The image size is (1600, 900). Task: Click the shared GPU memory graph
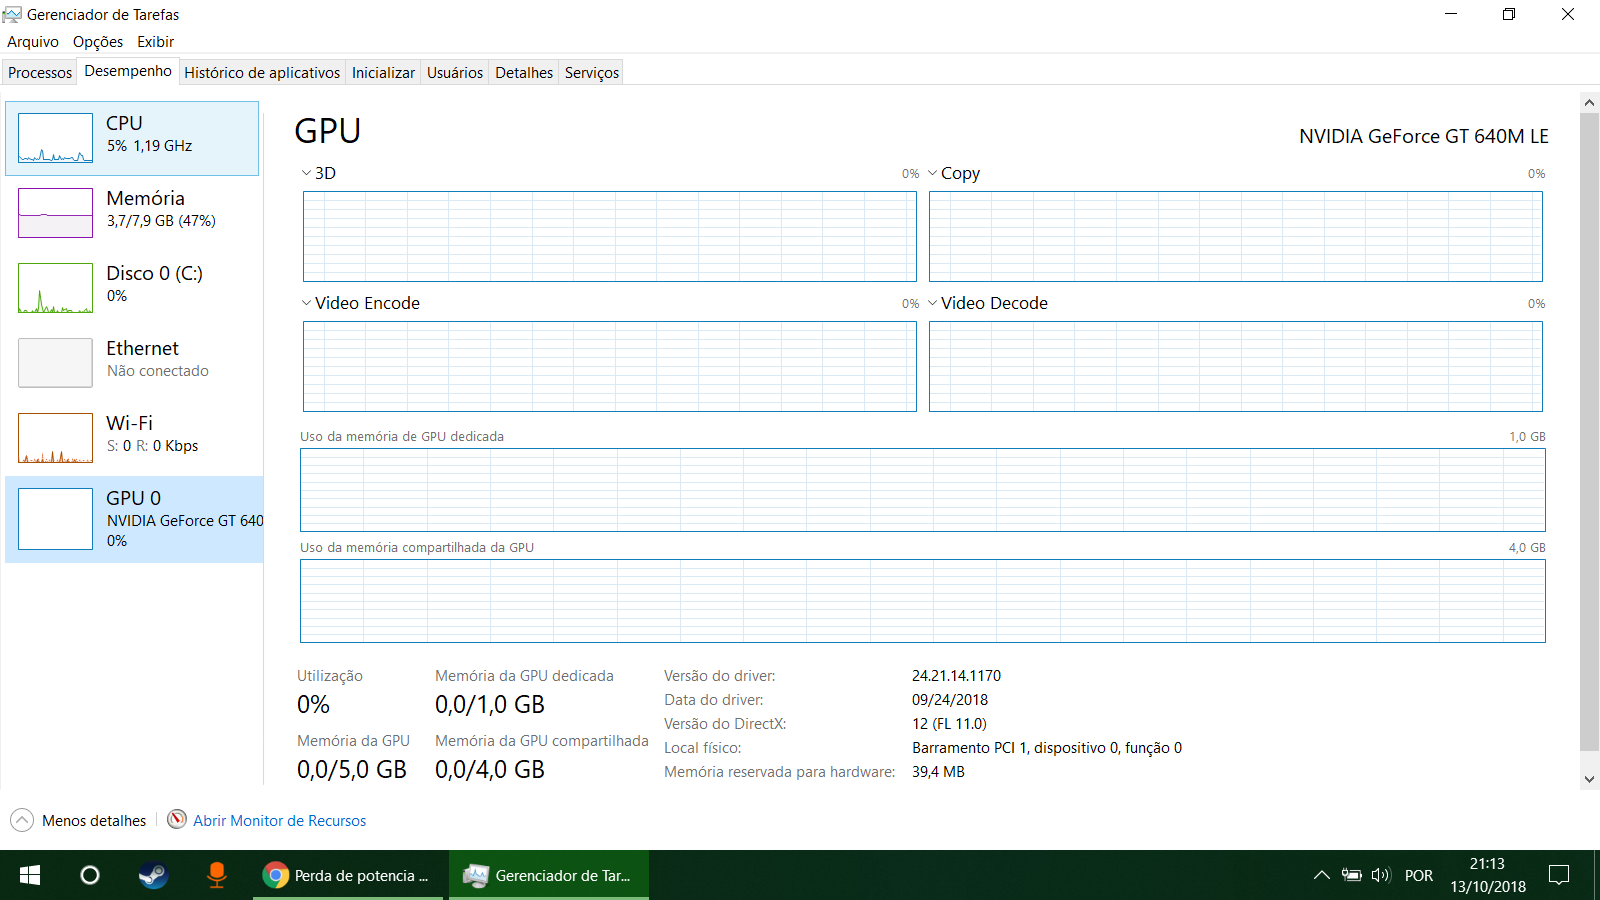tap(923, 601)
